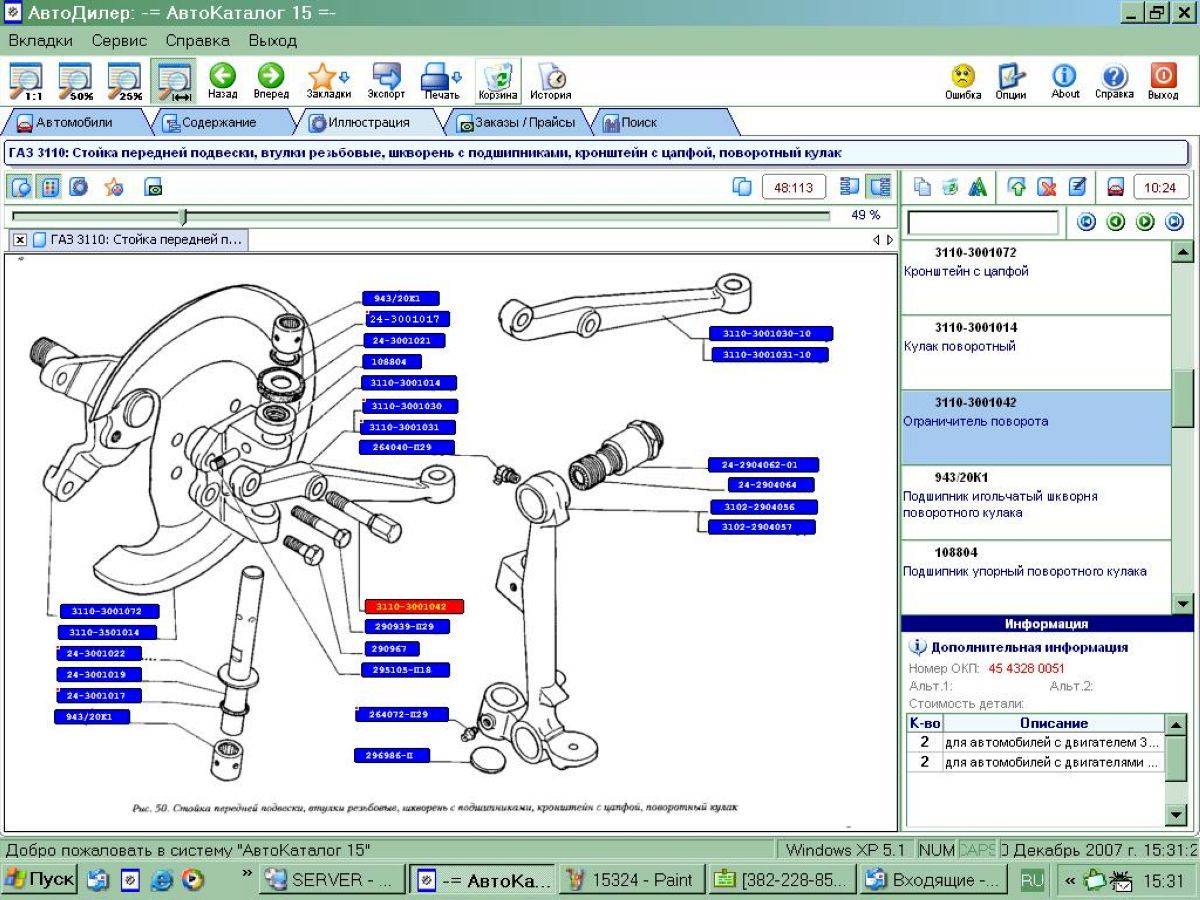Go to previous part in list
This screenshot has height=900, width=1200.
[1117, 222]
